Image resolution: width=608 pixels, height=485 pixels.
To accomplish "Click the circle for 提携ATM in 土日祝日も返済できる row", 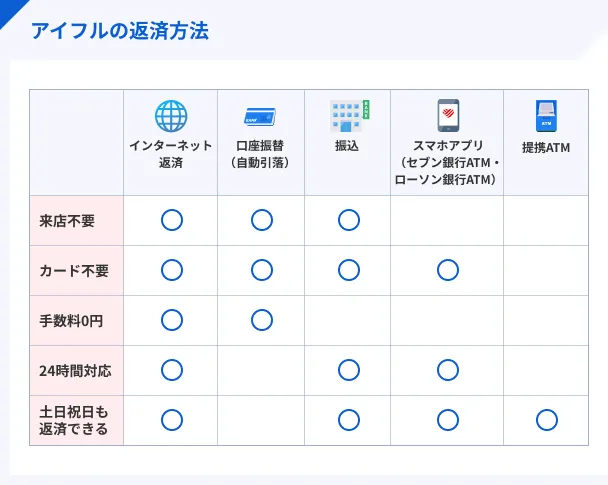I will point(546,420).
